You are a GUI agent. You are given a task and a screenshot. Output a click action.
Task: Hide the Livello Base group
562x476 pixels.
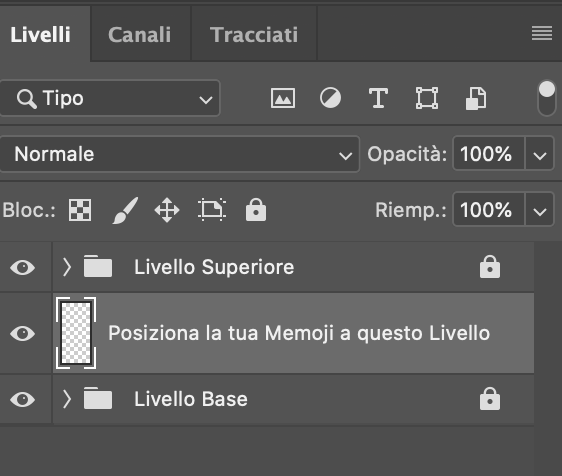point(23,399)
